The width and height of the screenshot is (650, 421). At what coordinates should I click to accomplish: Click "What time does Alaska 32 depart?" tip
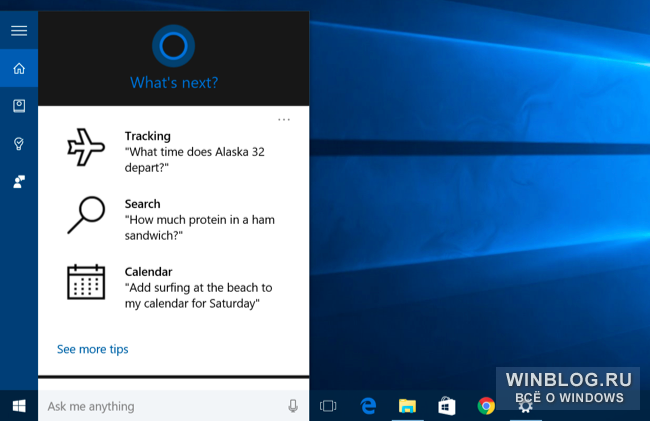click(194, 160)
